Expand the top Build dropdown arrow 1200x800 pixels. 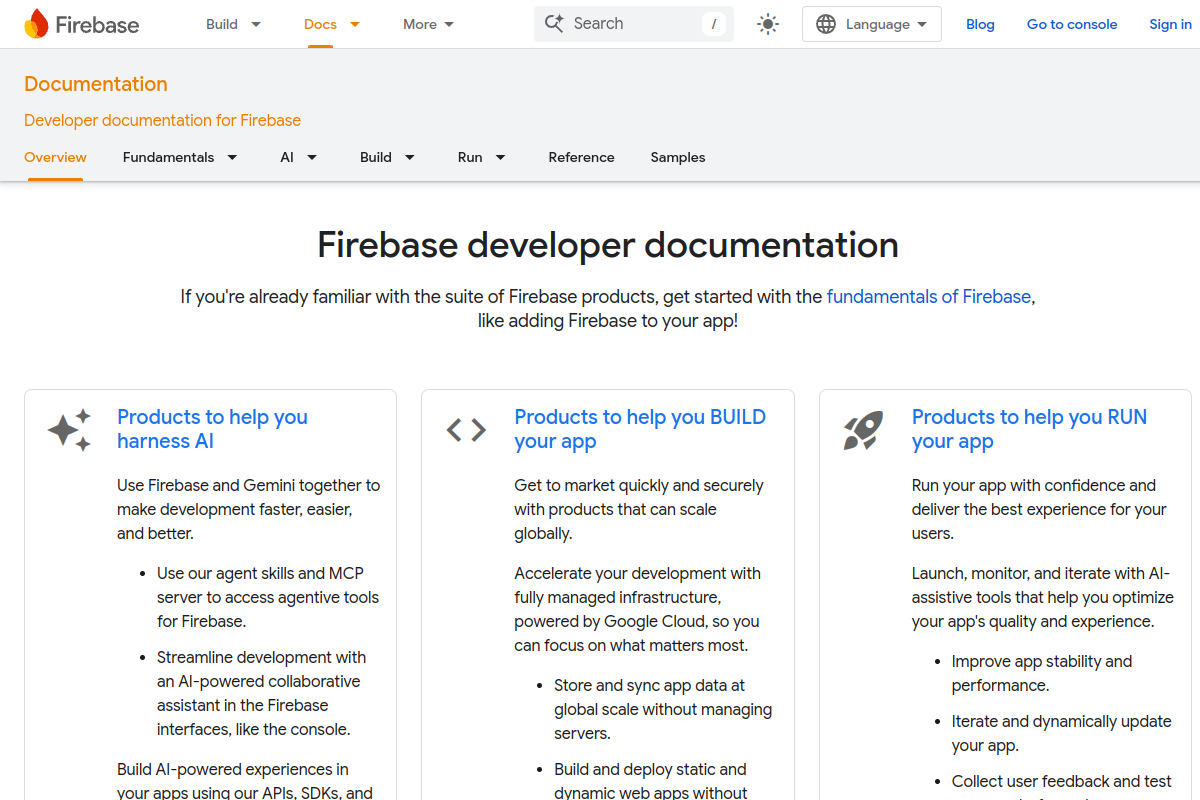click(x=256, y=24)
